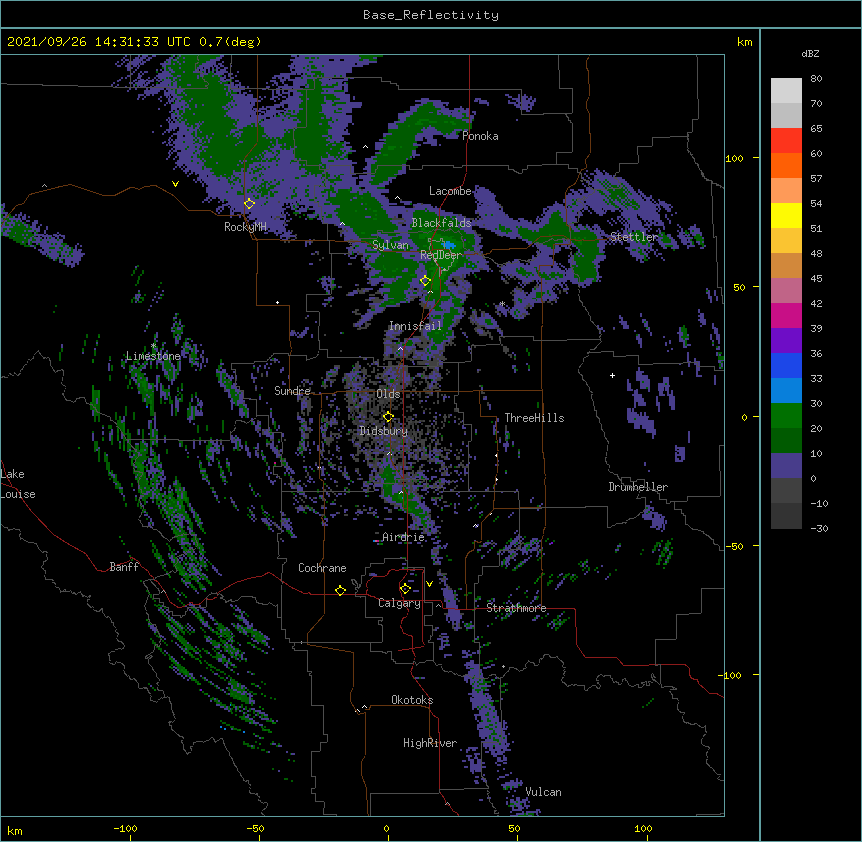This screenshot has width=862, height=842.
Task: Select the Cochrane label
Action: [322, 568]
